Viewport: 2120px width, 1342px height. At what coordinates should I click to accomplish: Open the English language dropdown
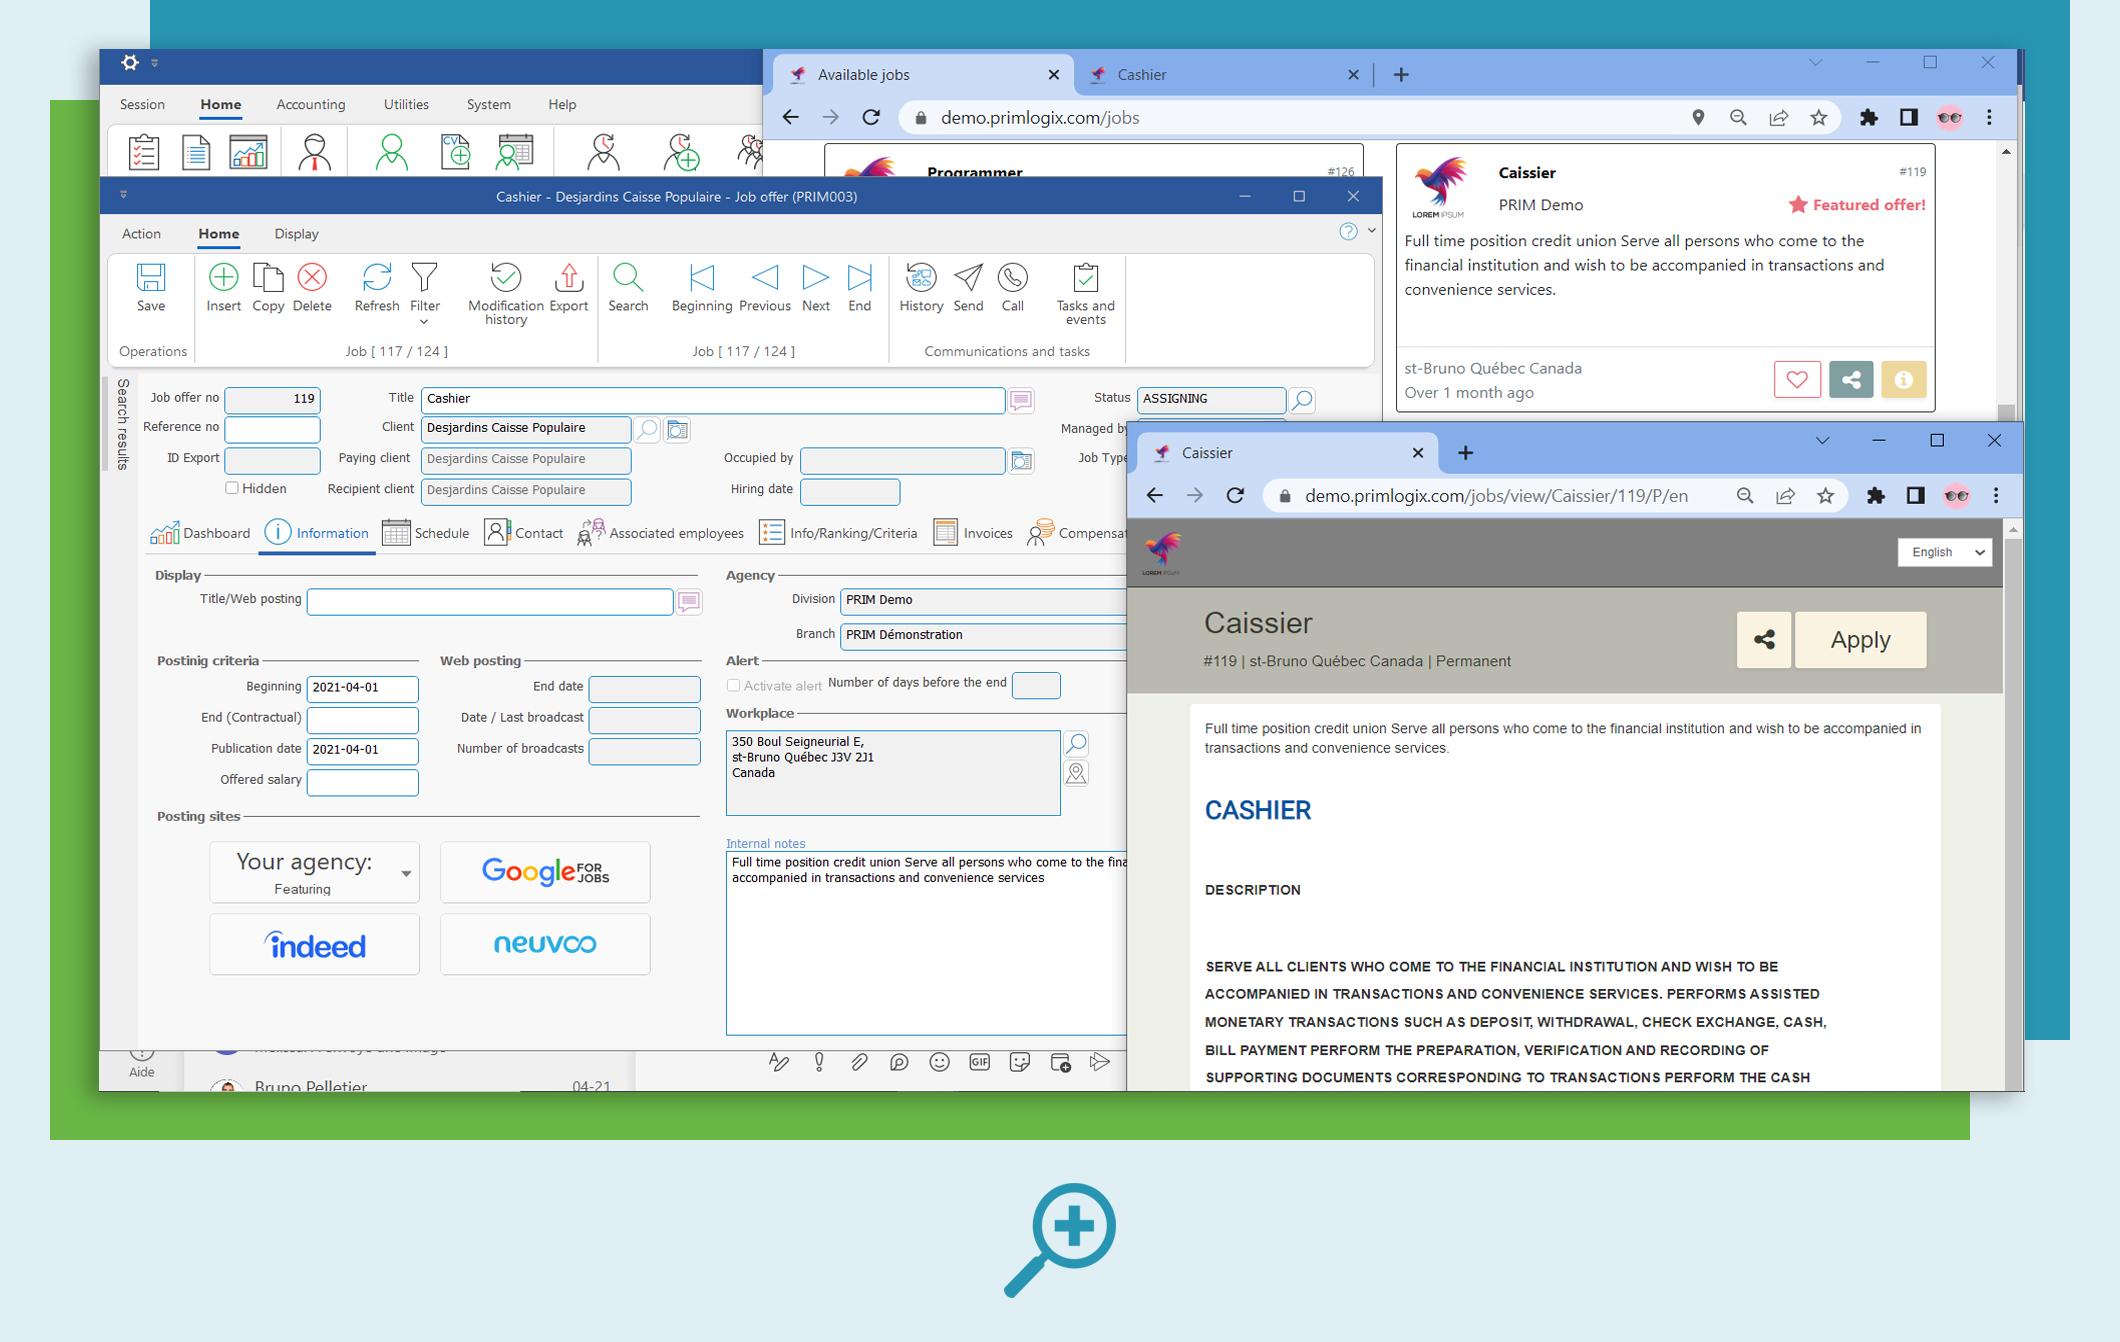pyautogui.click(x=1945, y=552)
